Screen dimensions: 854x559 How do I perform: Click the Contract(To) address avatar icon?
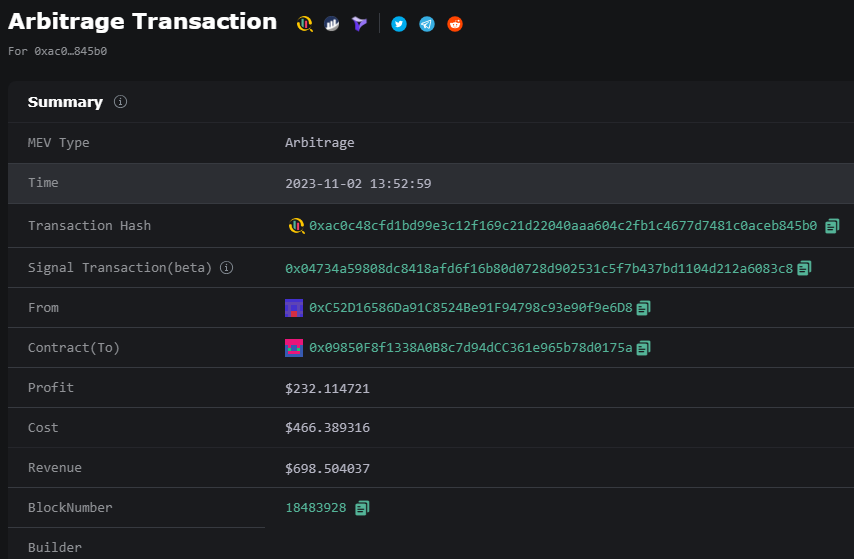click(x=294, y=348)
